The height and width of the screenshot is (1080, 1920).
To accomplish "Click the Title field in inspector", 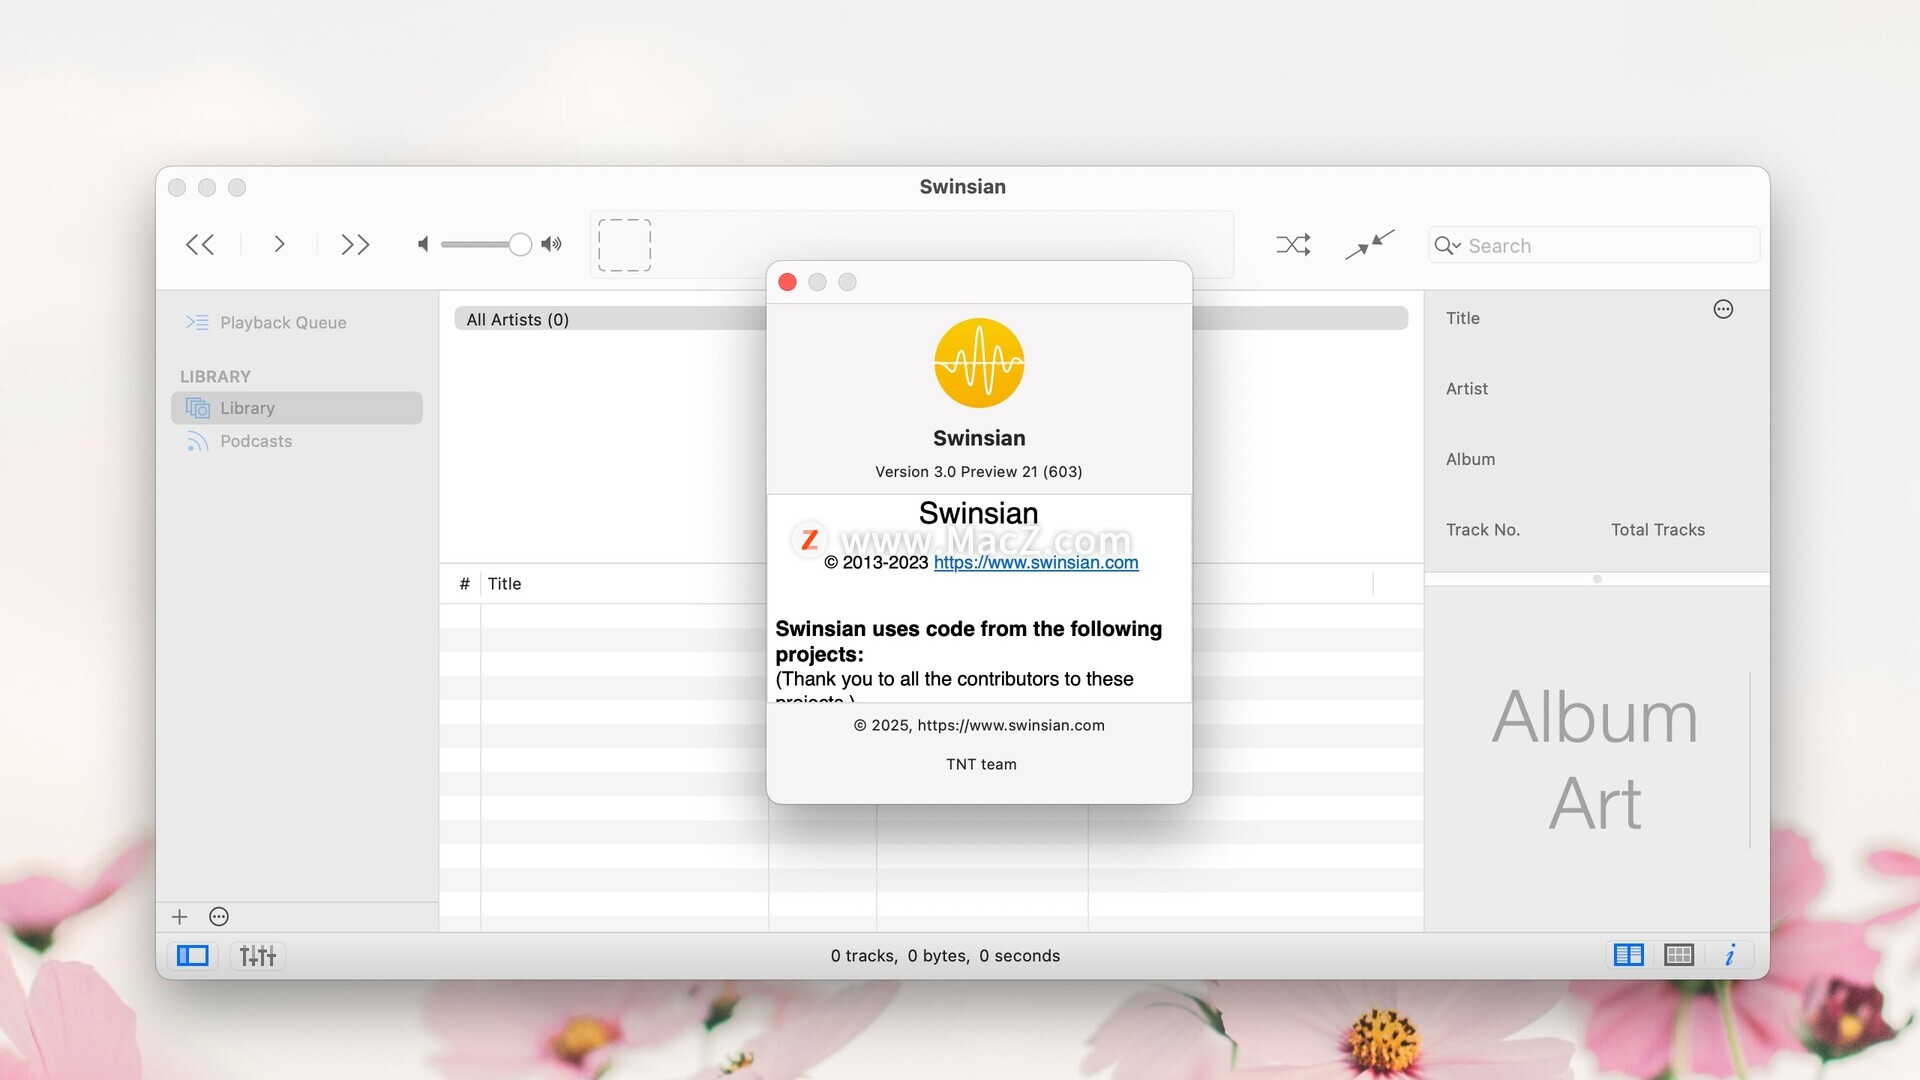I will (x=1463, y=318).
